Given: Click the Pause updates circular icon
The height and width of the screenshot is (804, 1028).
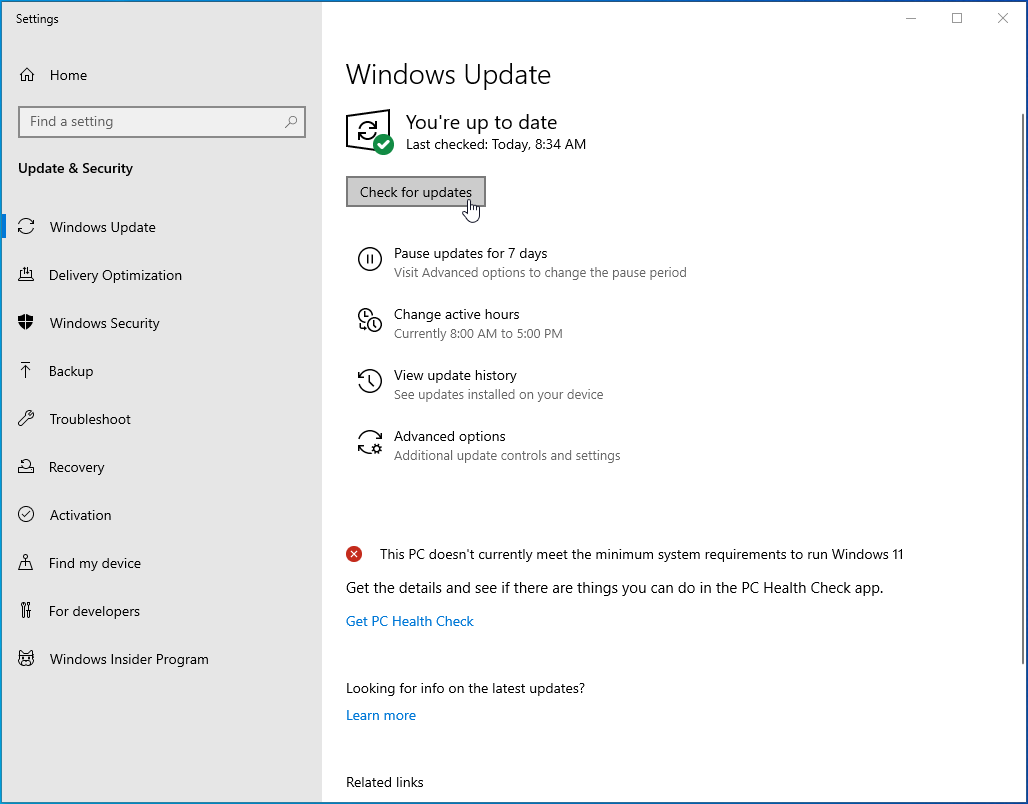Looking at the screenshot, I should point(370,259).
